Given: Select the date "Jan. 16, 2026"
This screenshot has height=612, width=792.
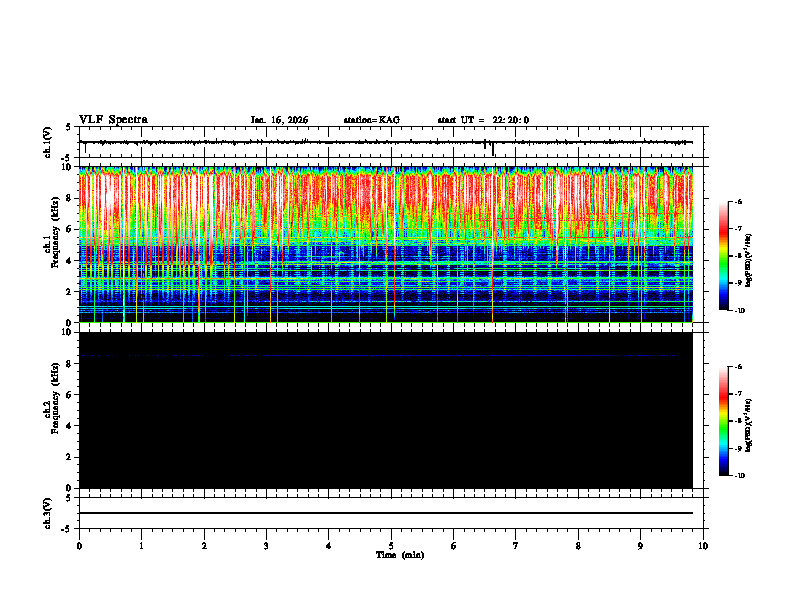Looking at the screenshot, I should [279, 120].
